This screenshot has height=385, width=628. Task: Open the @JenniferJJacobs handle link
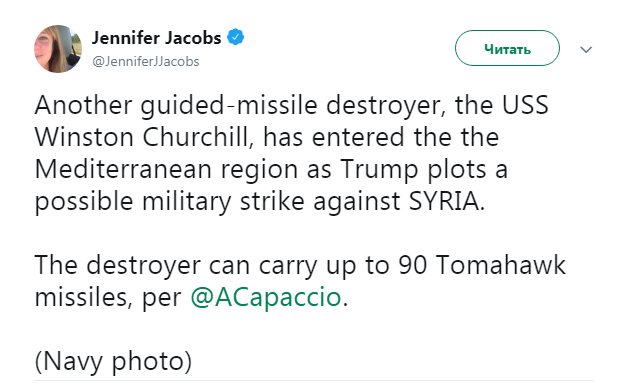[146, 61]
